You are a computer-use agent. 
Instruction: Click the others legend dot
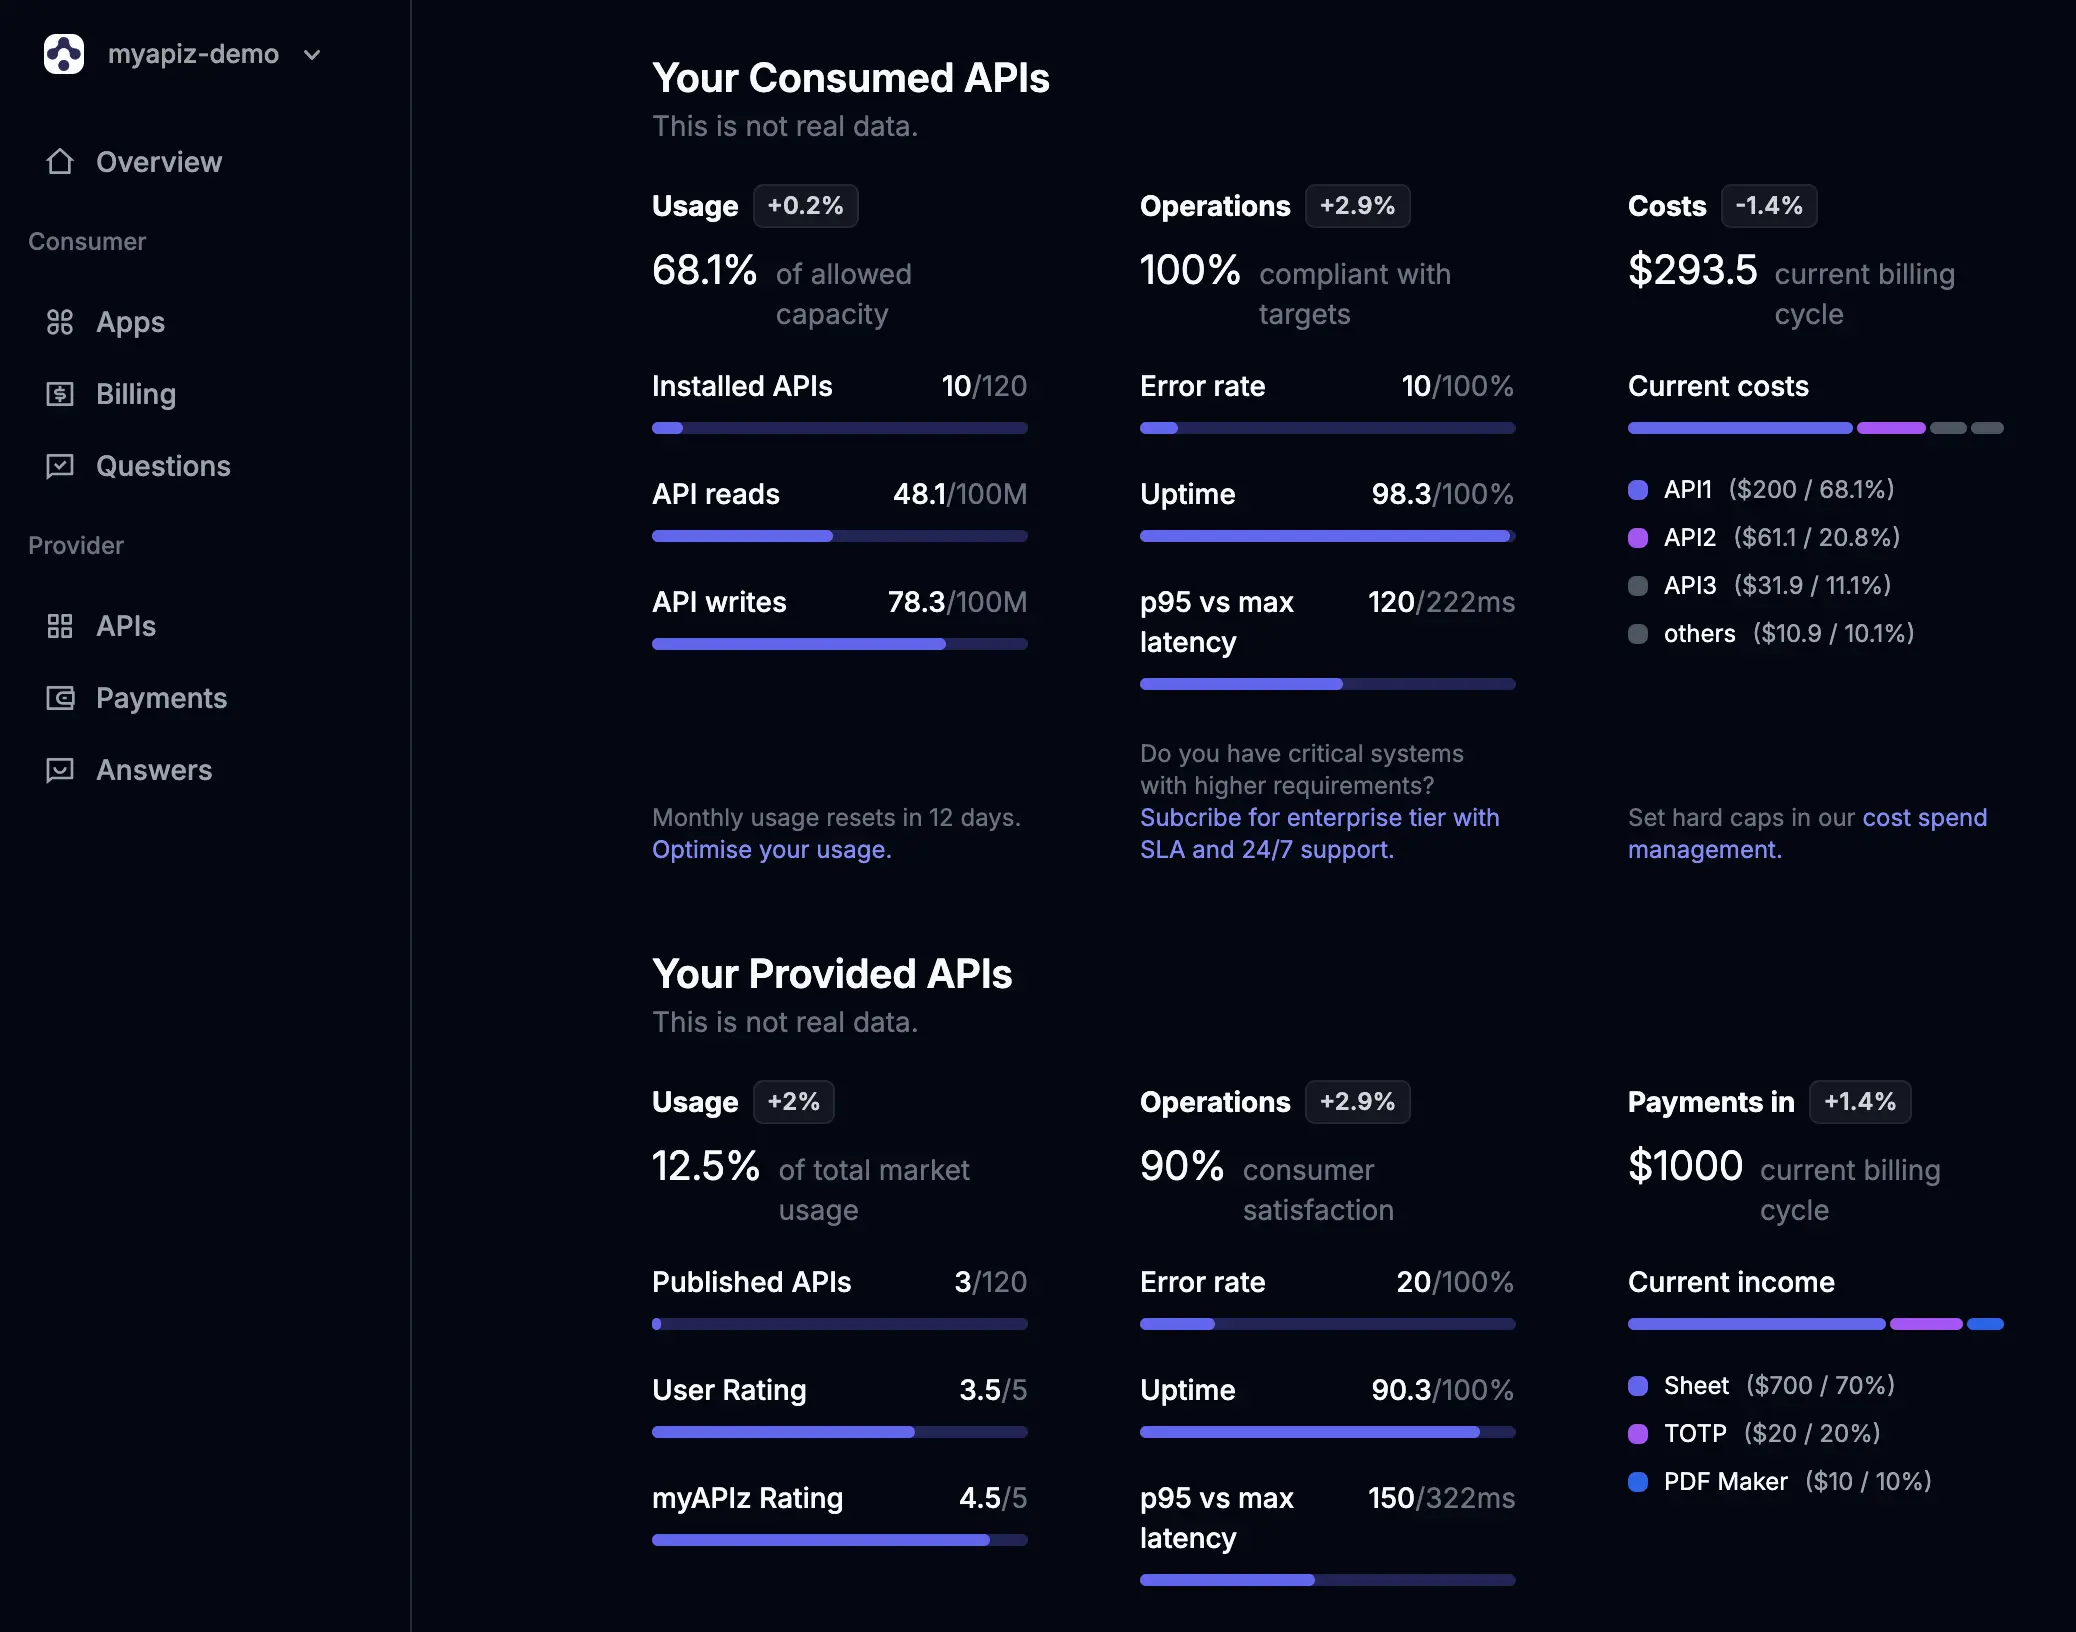point(1638,634)
